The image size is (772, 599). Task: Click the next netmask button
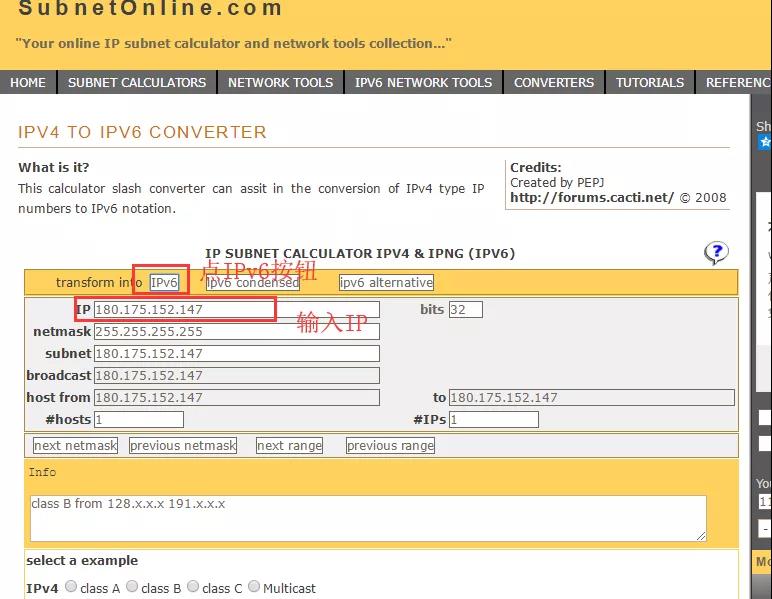(75, 446)
